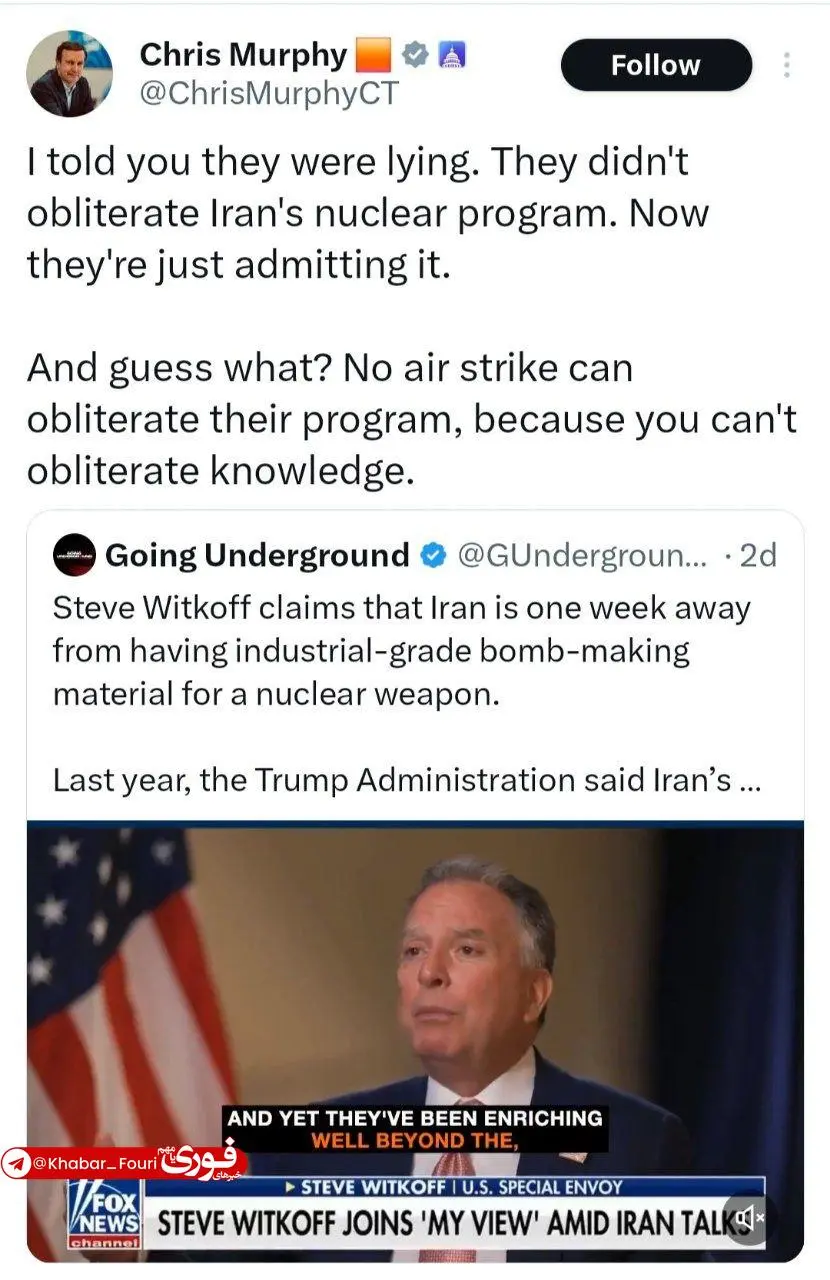This screenshot has width=830, height=1280.
Task: Open the three-dot more options menu
Action: [x=787, y=66]
